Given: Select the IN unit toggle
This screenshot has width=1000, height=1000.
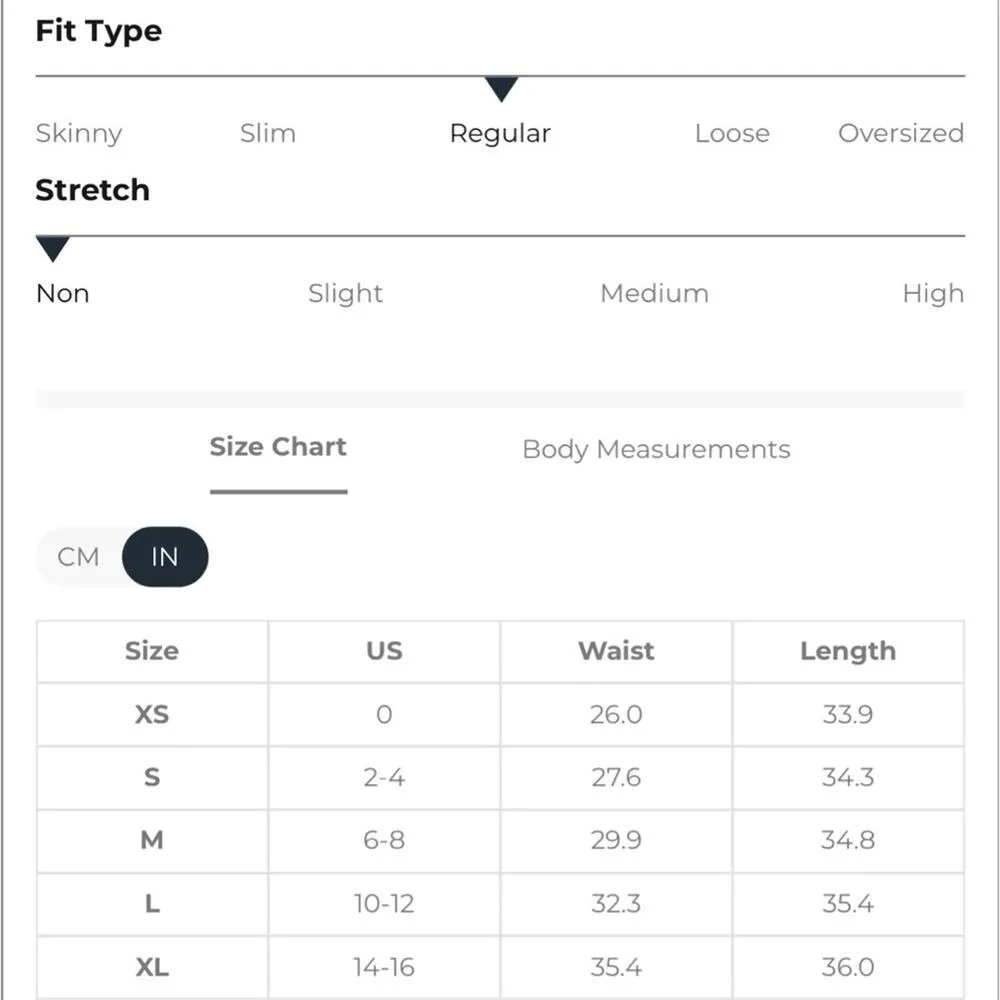Looking at the screenshot, I should tap(165, 557).
